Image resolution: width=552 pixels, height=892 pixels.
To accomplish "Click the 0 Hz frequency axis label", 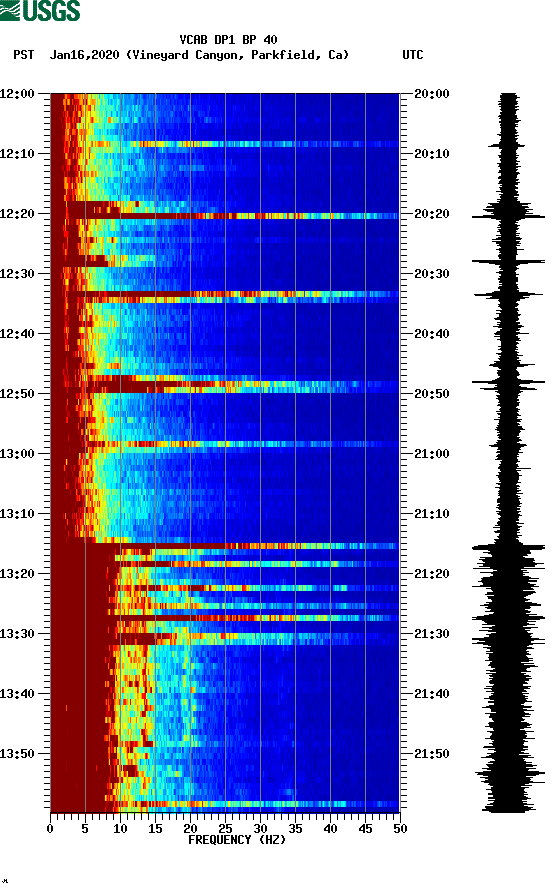I will point(50,829).
